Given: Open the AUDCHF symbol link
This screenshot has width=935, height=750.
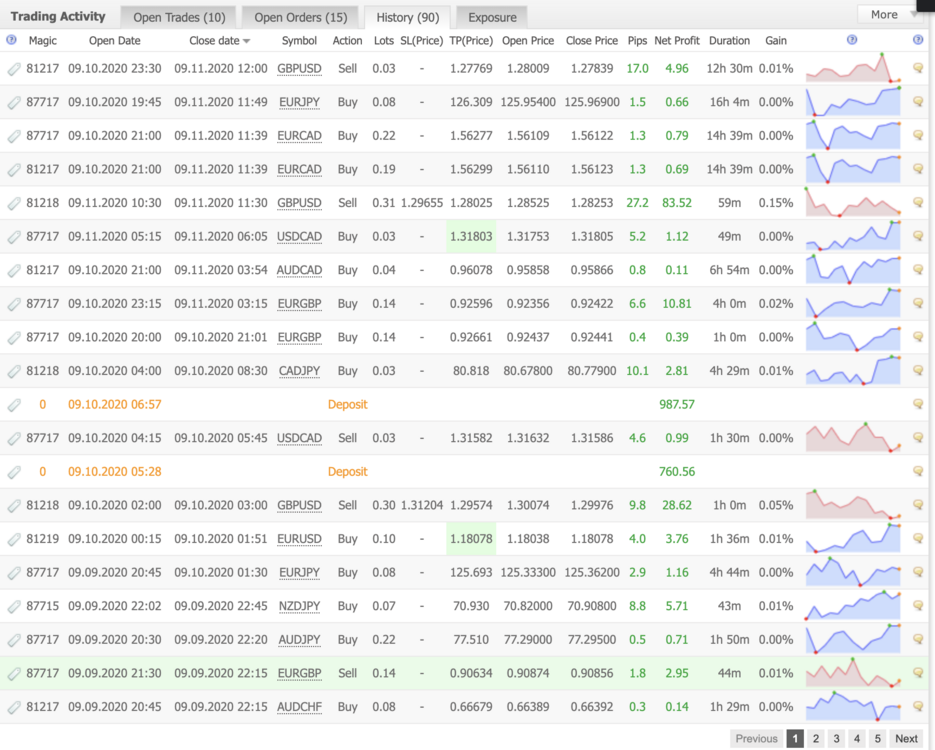Looking at the screenshot, I should click(299, 707).
